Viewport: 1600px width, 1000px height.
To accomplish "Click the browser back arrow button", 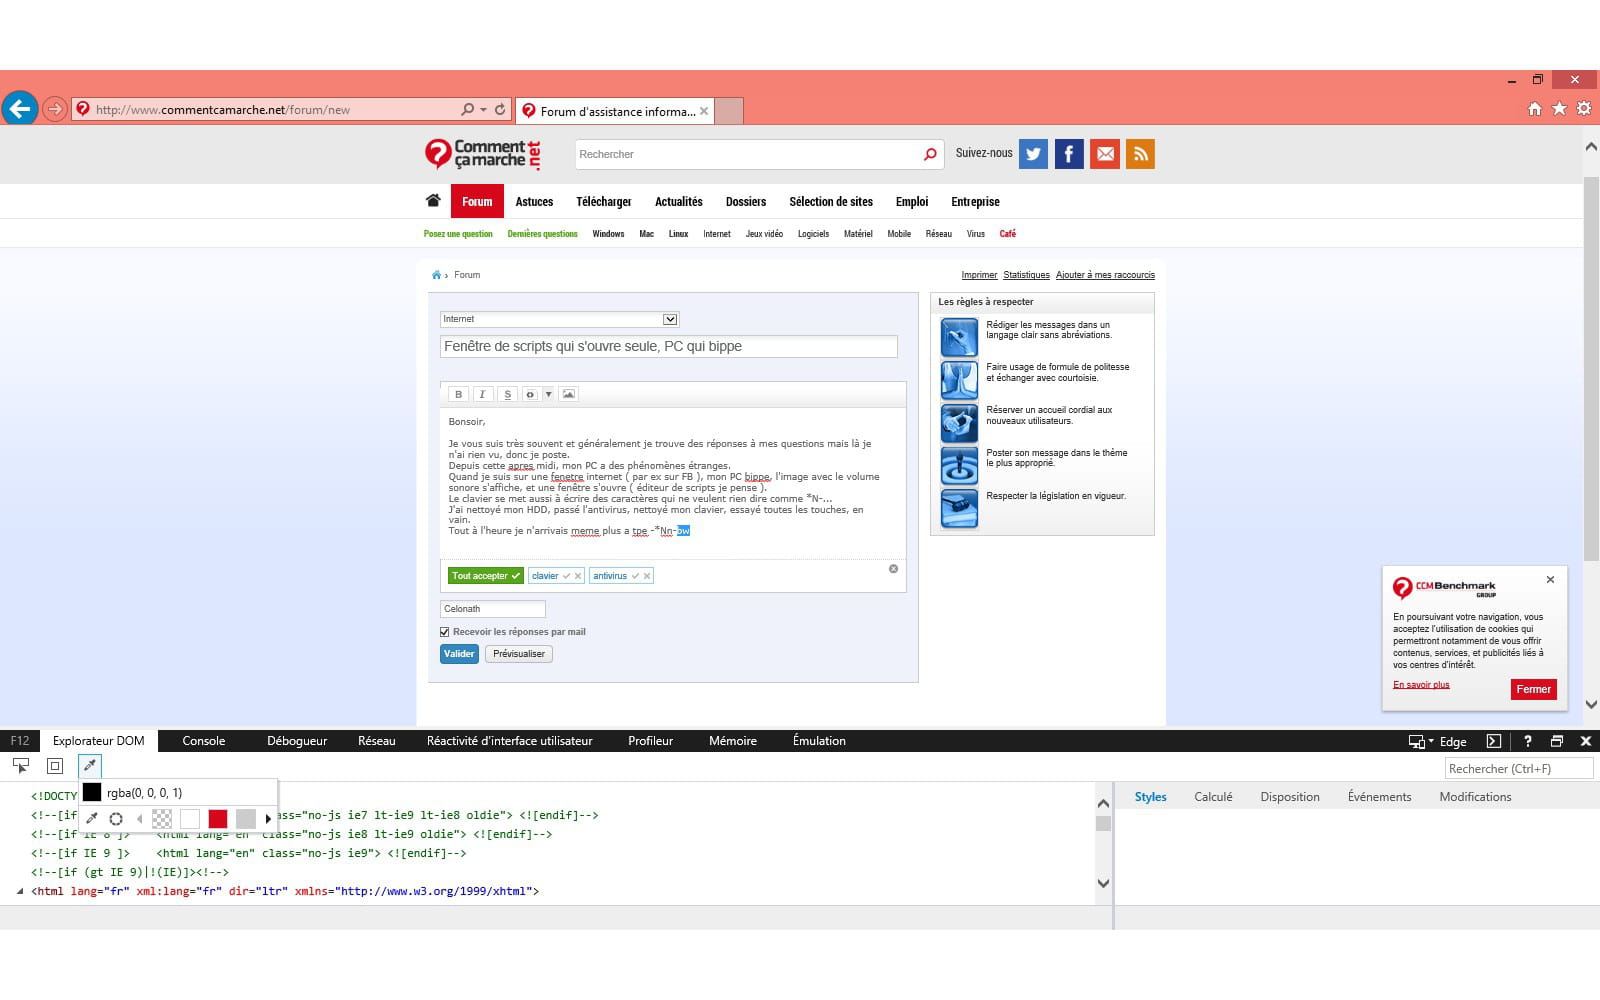I will point(20,108).
